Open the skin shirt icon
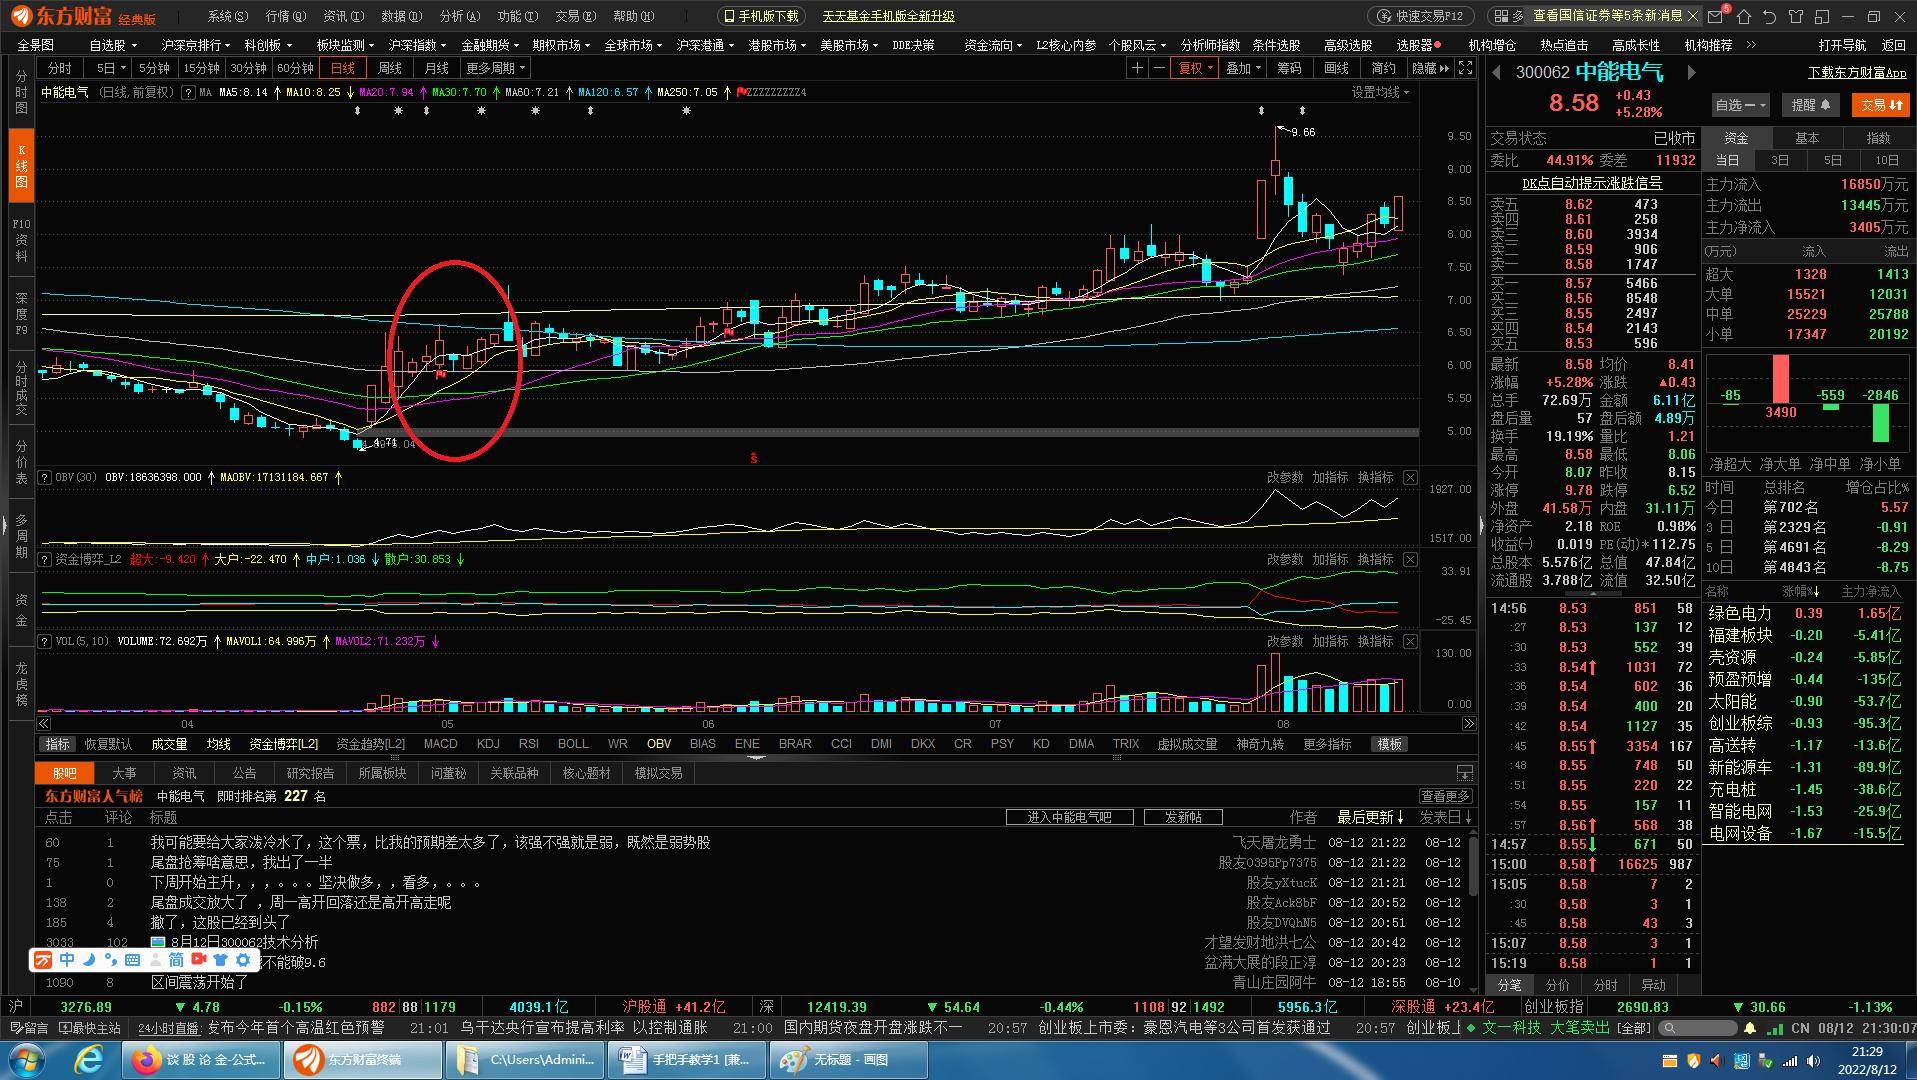 click(x=1796, y=16)
